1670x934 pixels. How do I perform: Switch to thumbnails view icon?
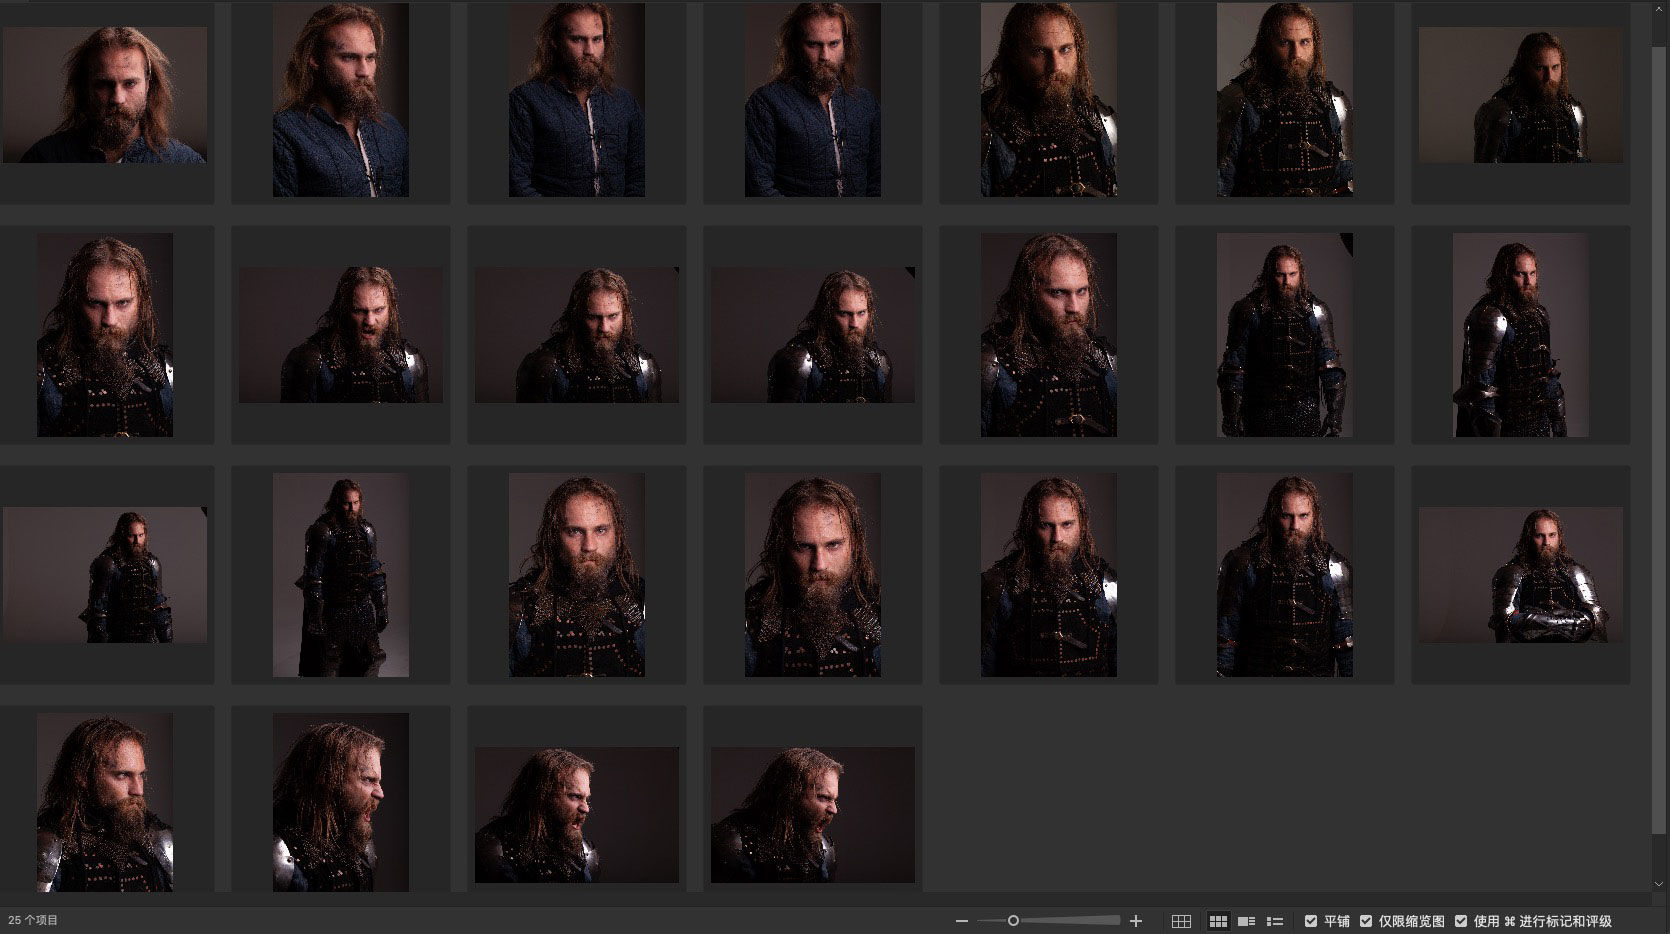point(1218,921)
